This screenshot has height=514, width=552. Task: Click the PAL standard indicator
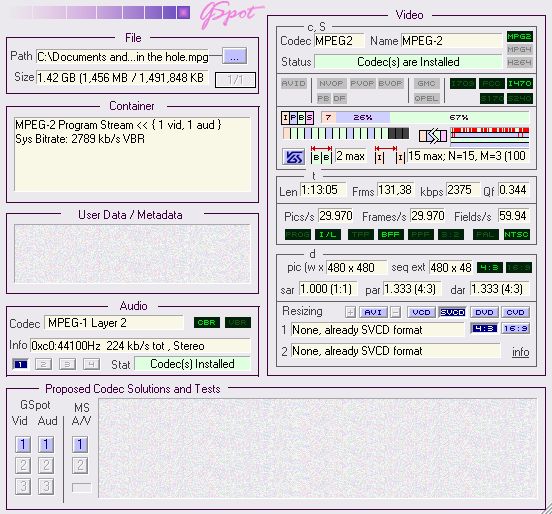pyautogui.click(x=486, y=234)
